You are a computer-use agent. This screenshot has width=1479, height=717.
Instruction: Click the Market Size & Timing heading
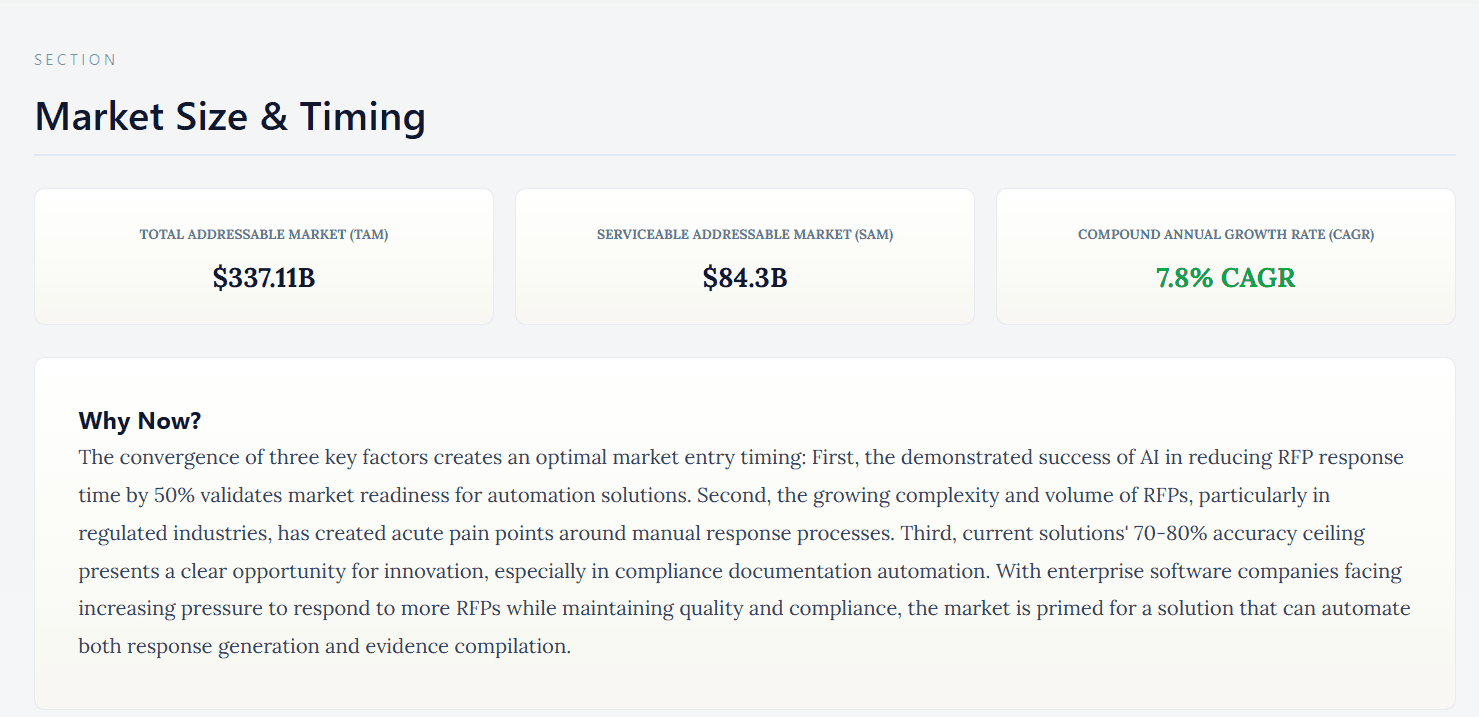pyautogui.click(x=230, y=117)
